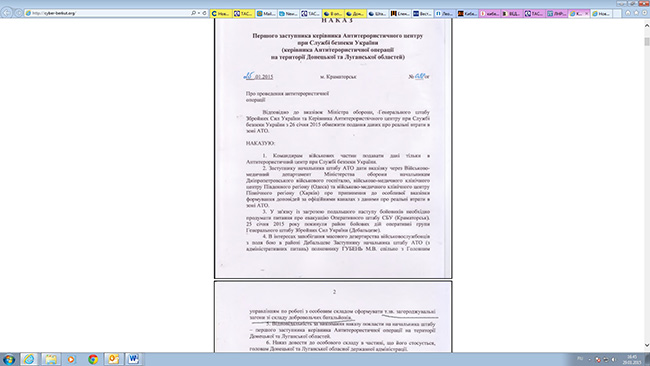Open Windows Media Player taskbar icon

[71, 359]
